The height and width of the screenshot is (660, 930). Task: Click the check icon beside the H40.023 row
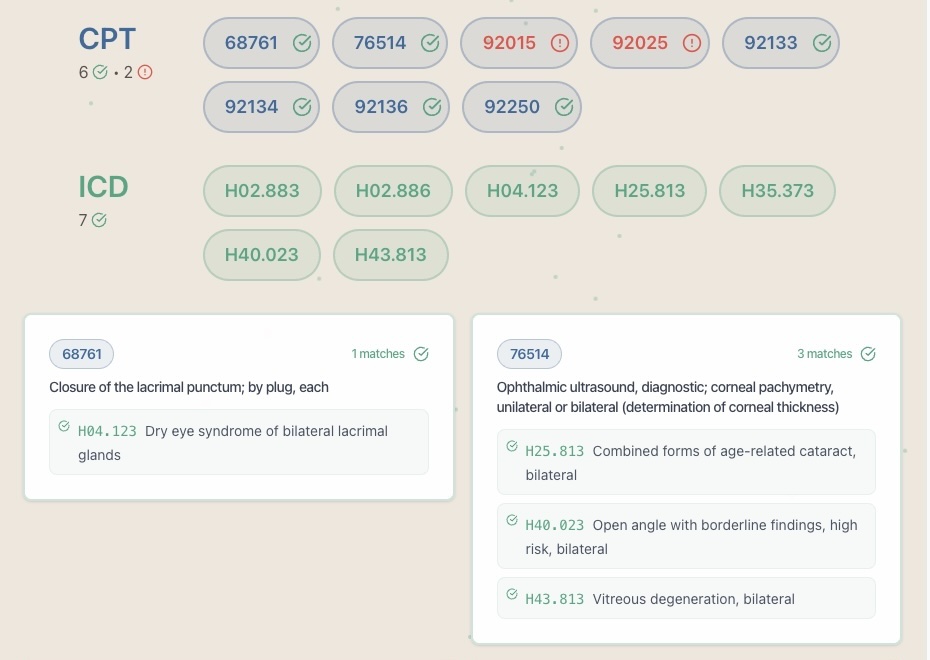[x=512, y=520]
